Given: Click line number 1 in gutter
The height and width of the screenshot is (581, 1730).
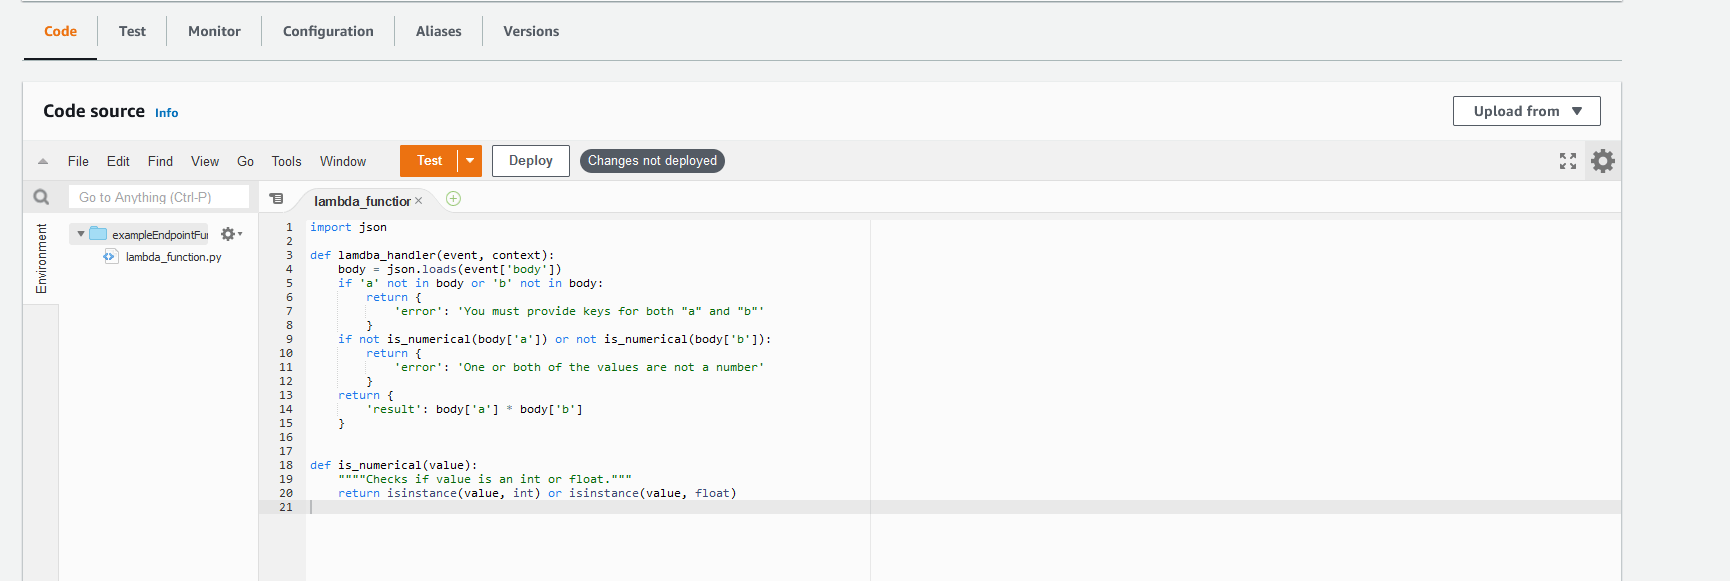Looking at the screenshot, I should 289,227.
